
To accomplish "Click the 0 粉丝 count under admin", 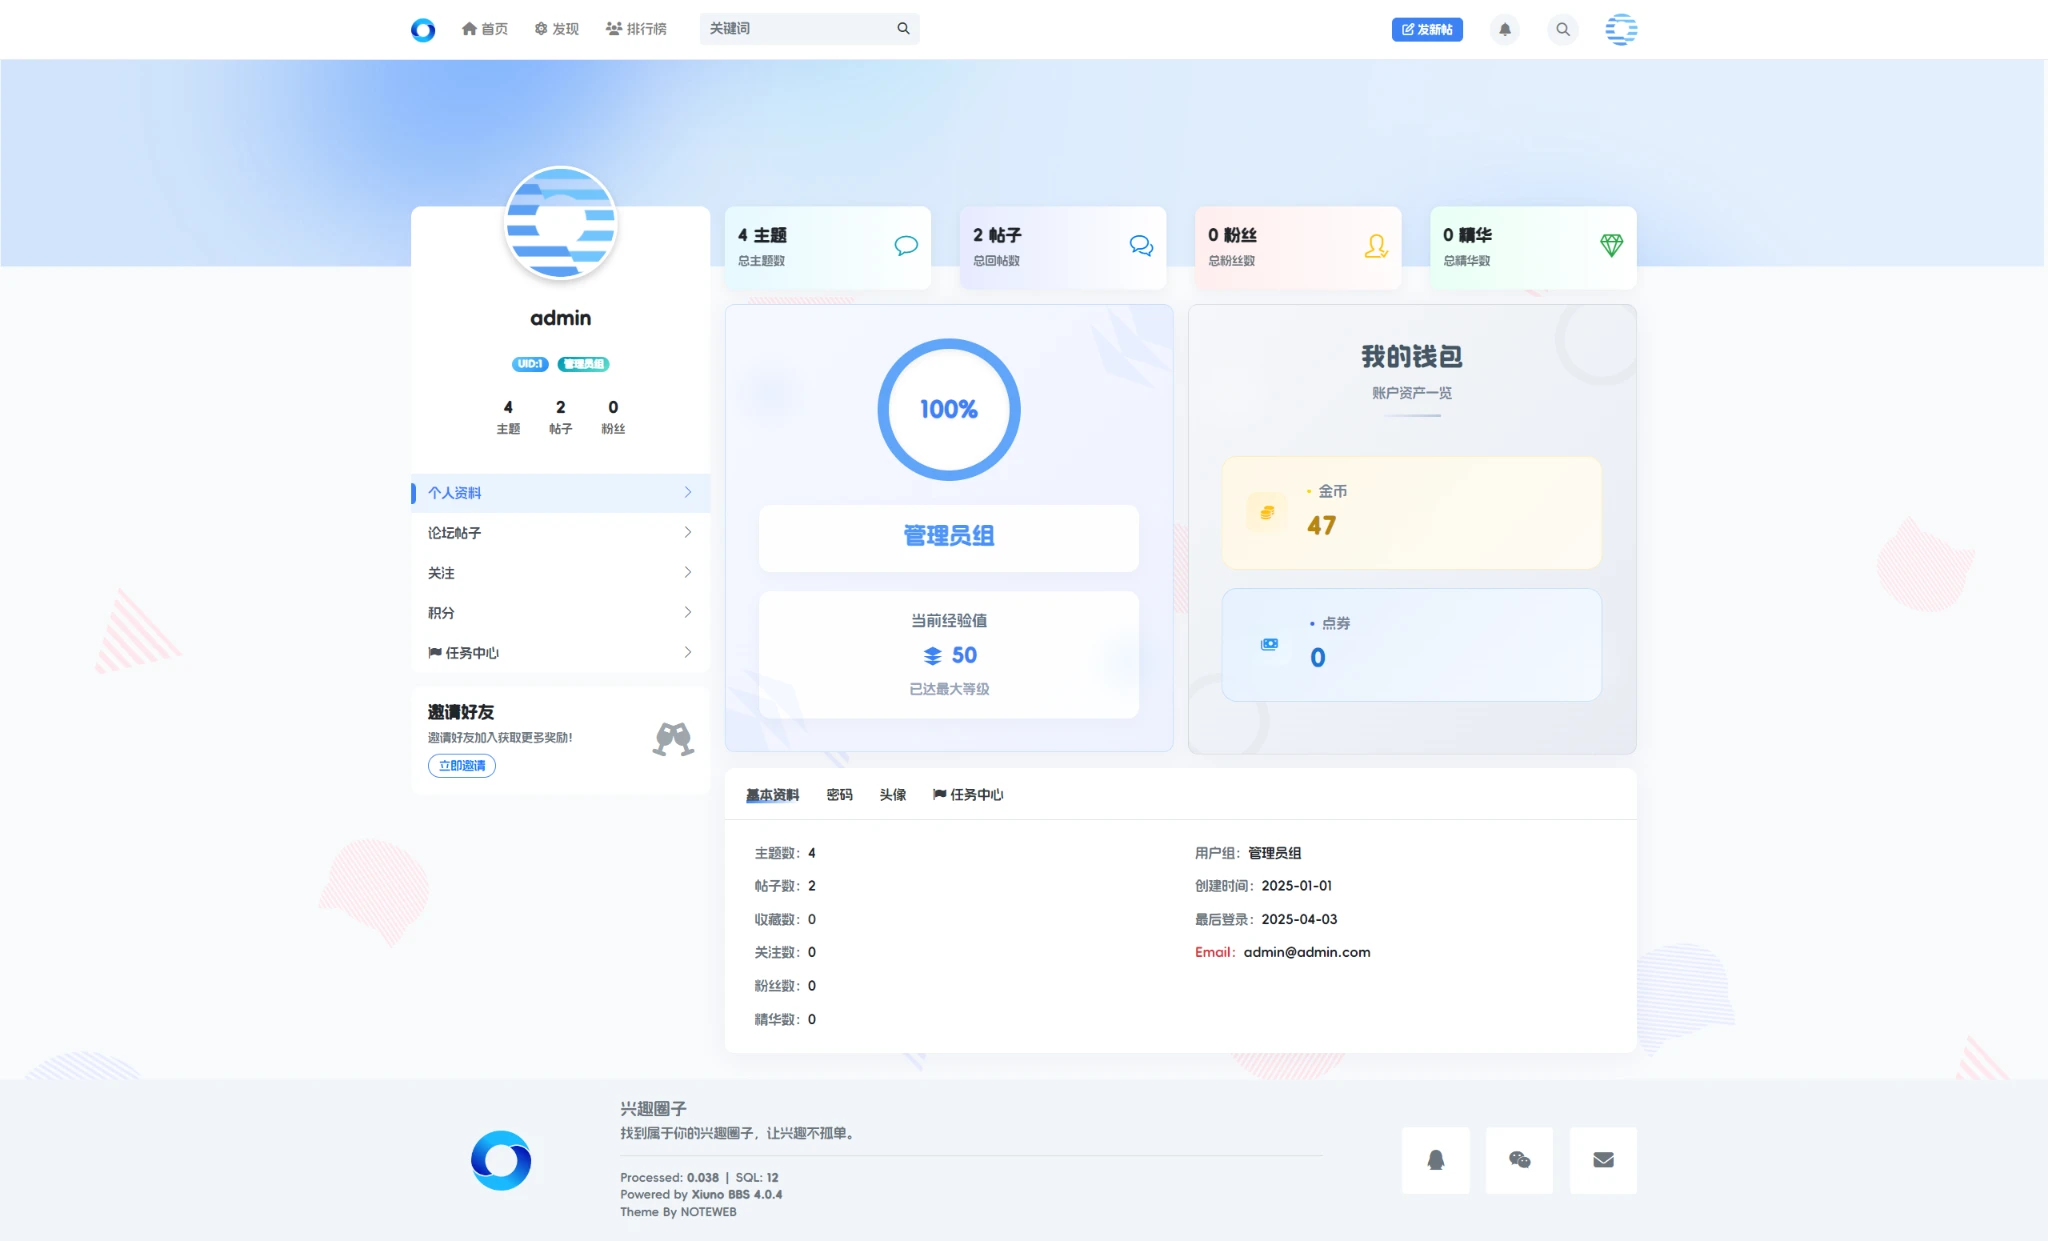I will [613, 416].
